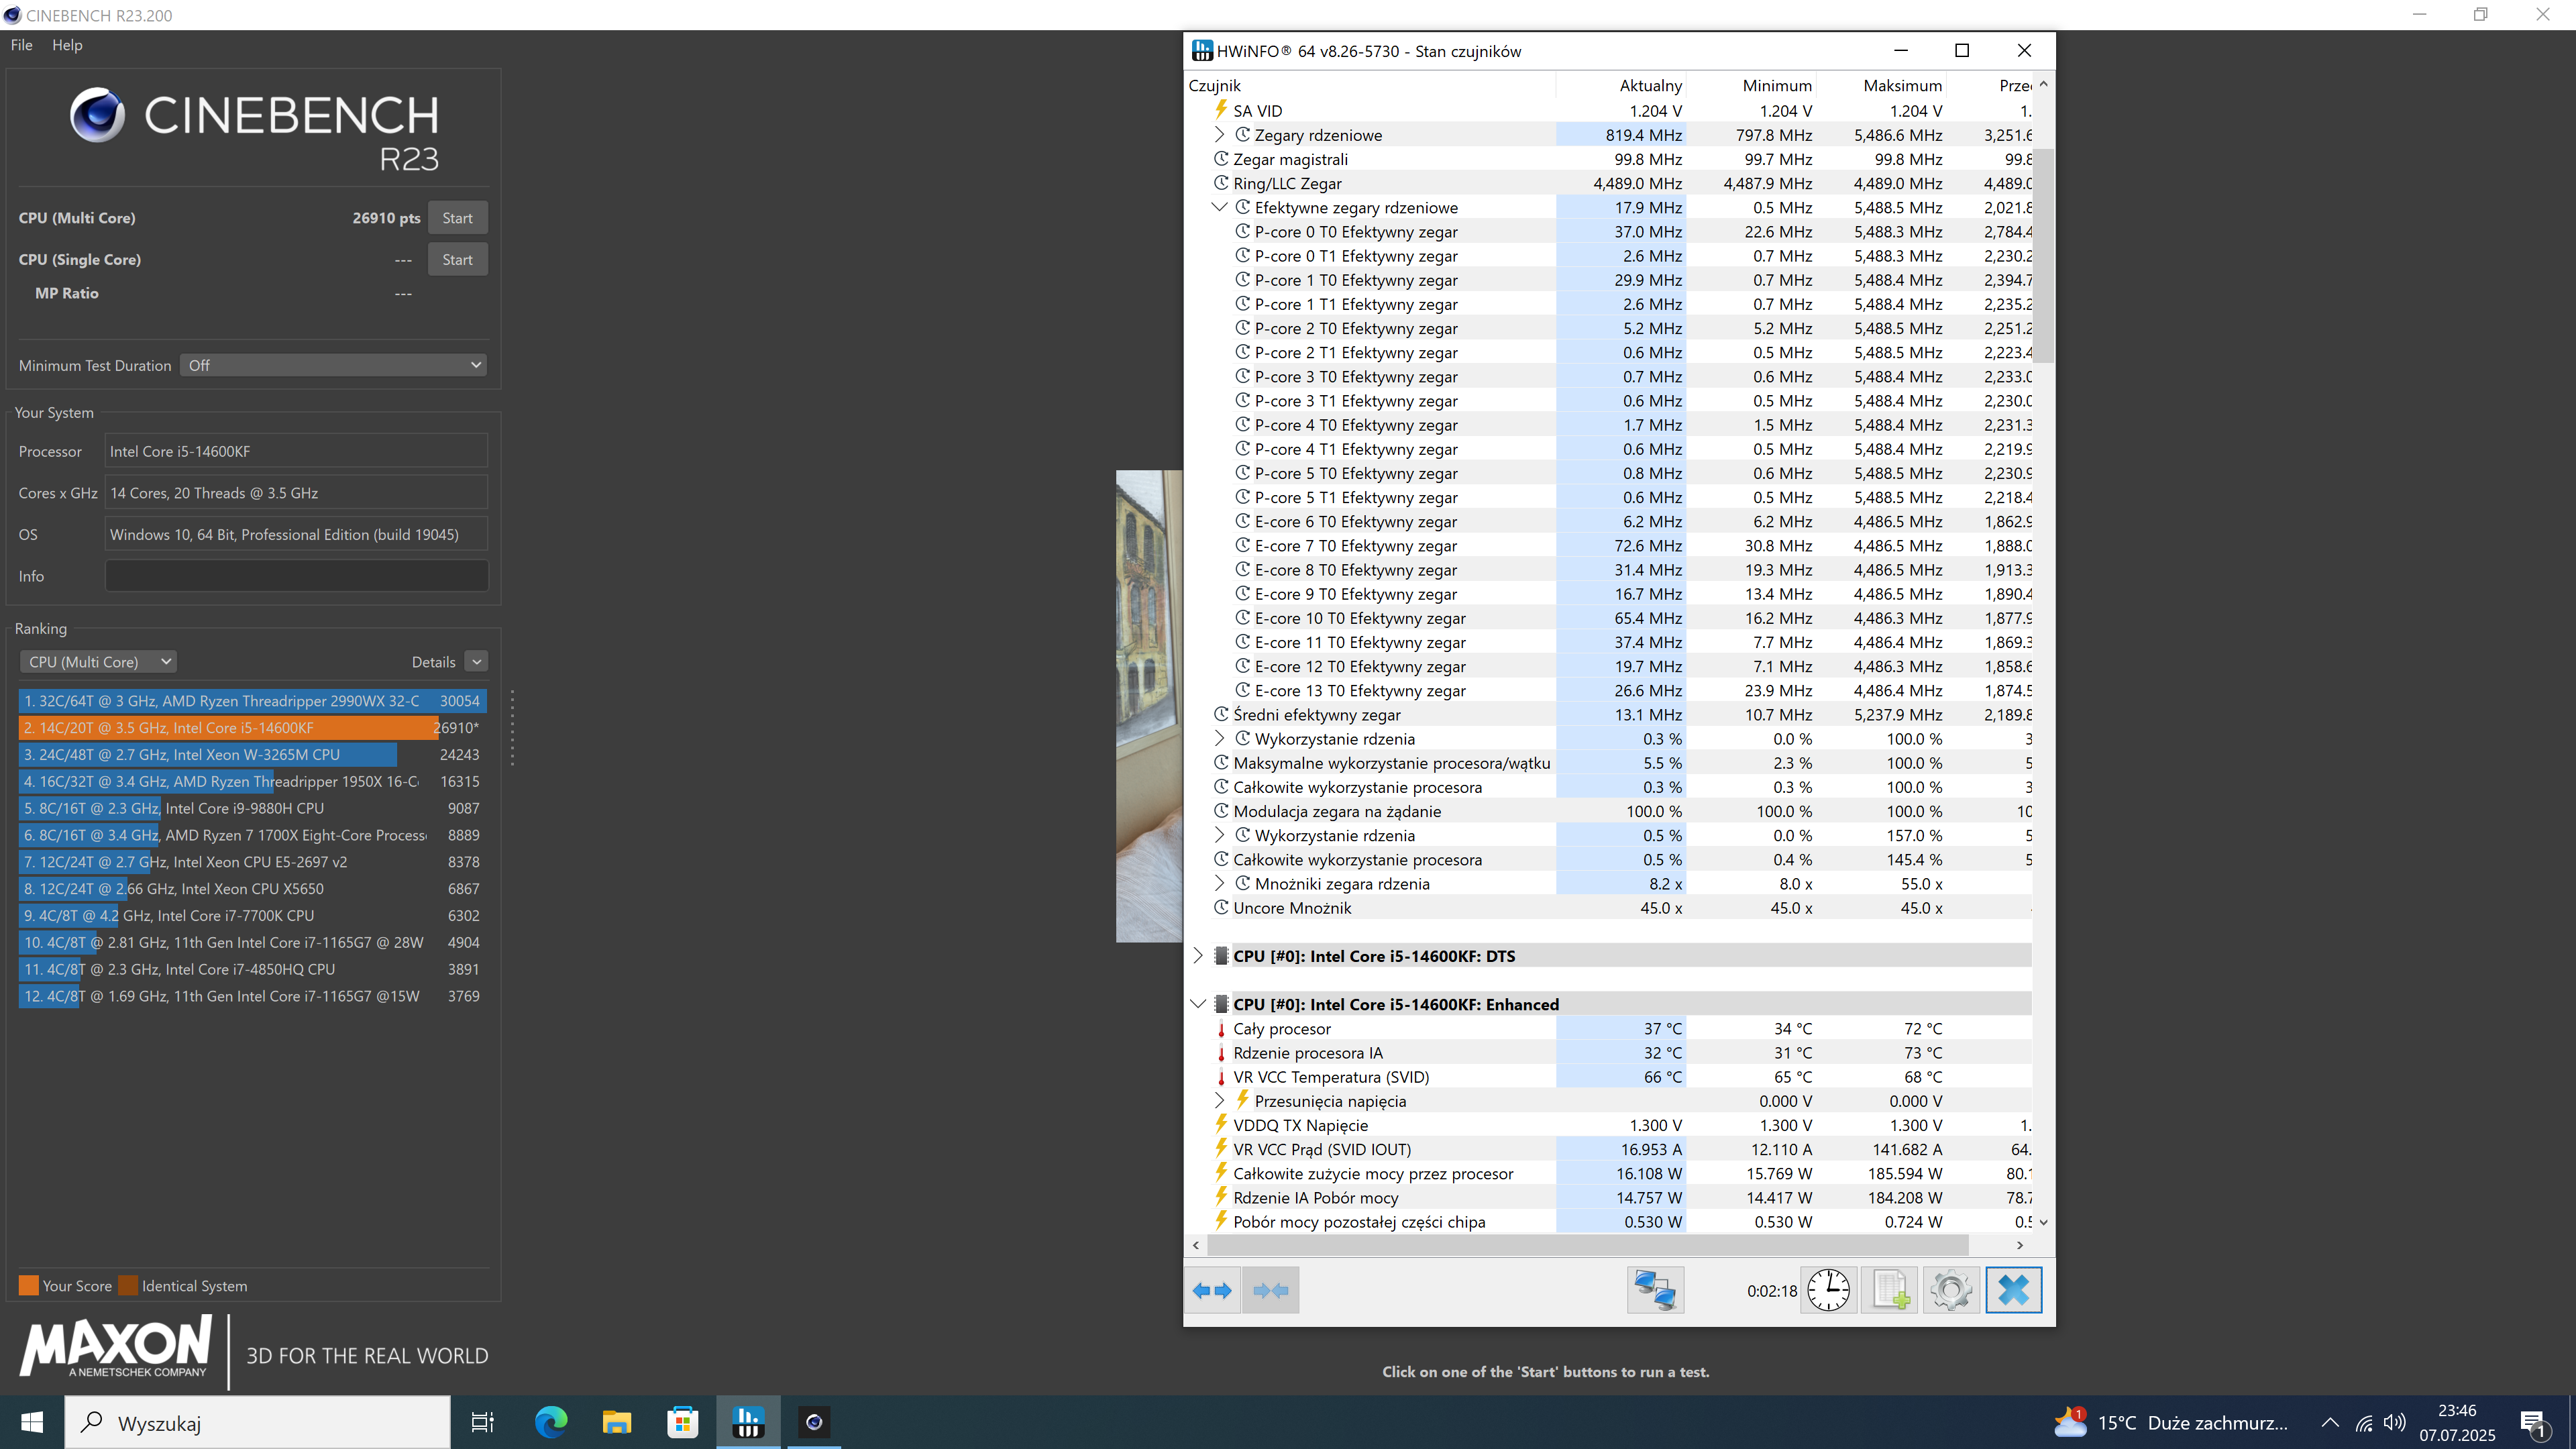This screenshot has width=2576, height=1449.
Task: Expand the Zegary rdzeniowe row
Action: [1219, 135]
